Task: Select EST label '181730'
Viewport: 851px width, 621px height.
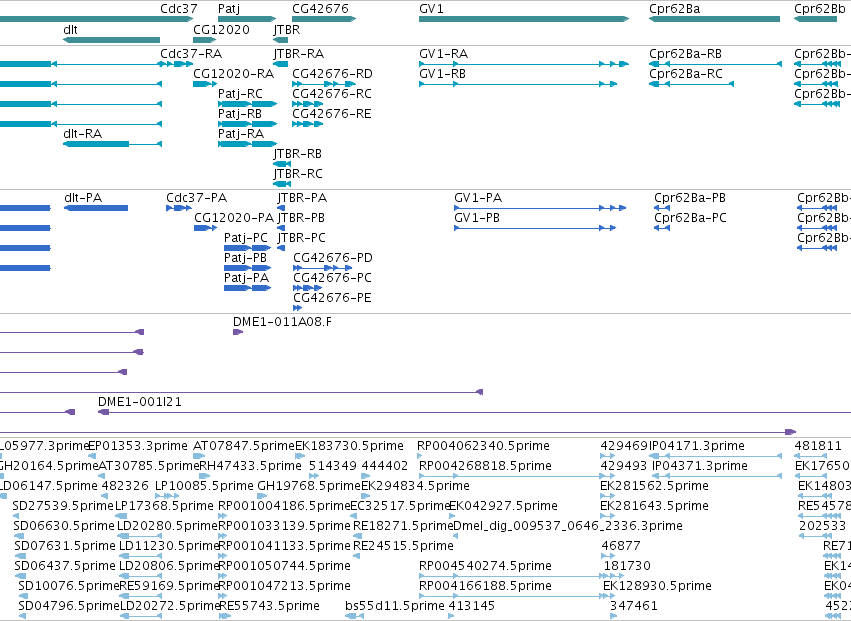Action: click(627, 566)
